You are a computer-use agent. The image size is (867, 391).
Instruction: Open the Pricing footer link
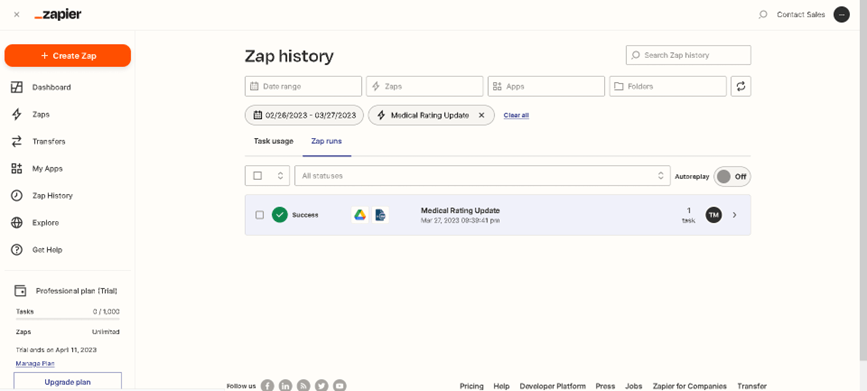pos(472,386)
